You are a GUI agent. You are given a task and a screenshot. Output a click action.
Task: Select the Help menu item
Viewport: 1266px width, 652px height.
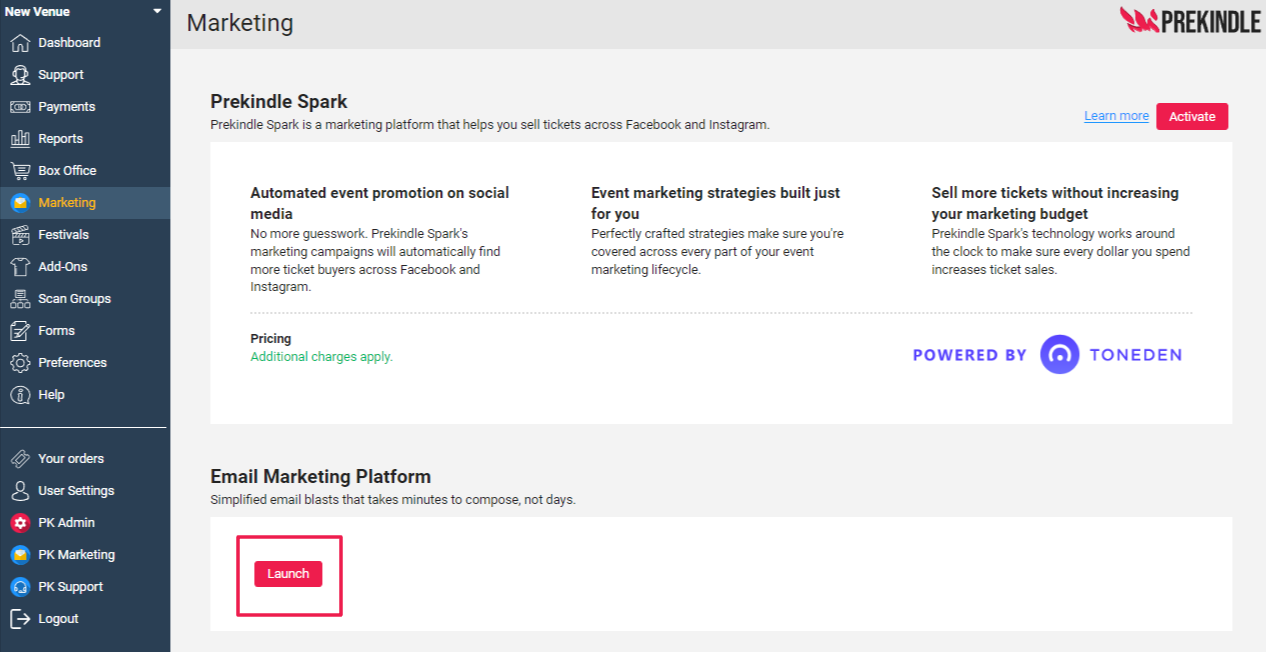pos(51,395)
